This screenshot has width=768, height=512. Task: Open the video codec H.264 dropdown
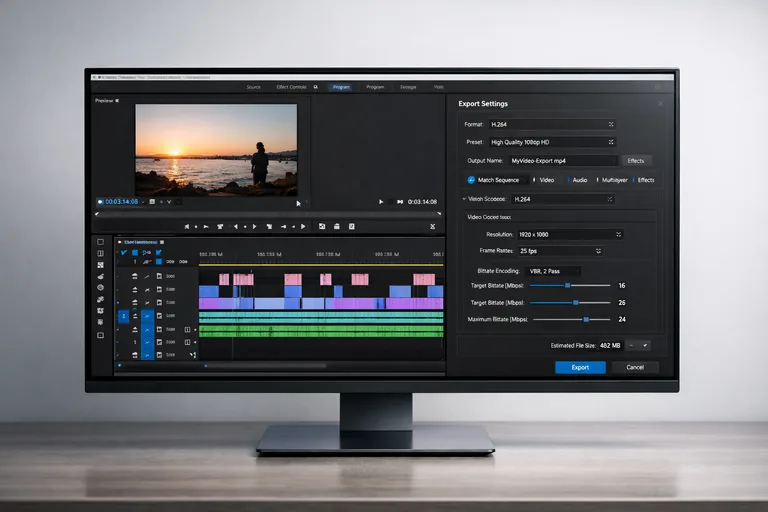tap(563, 199)
